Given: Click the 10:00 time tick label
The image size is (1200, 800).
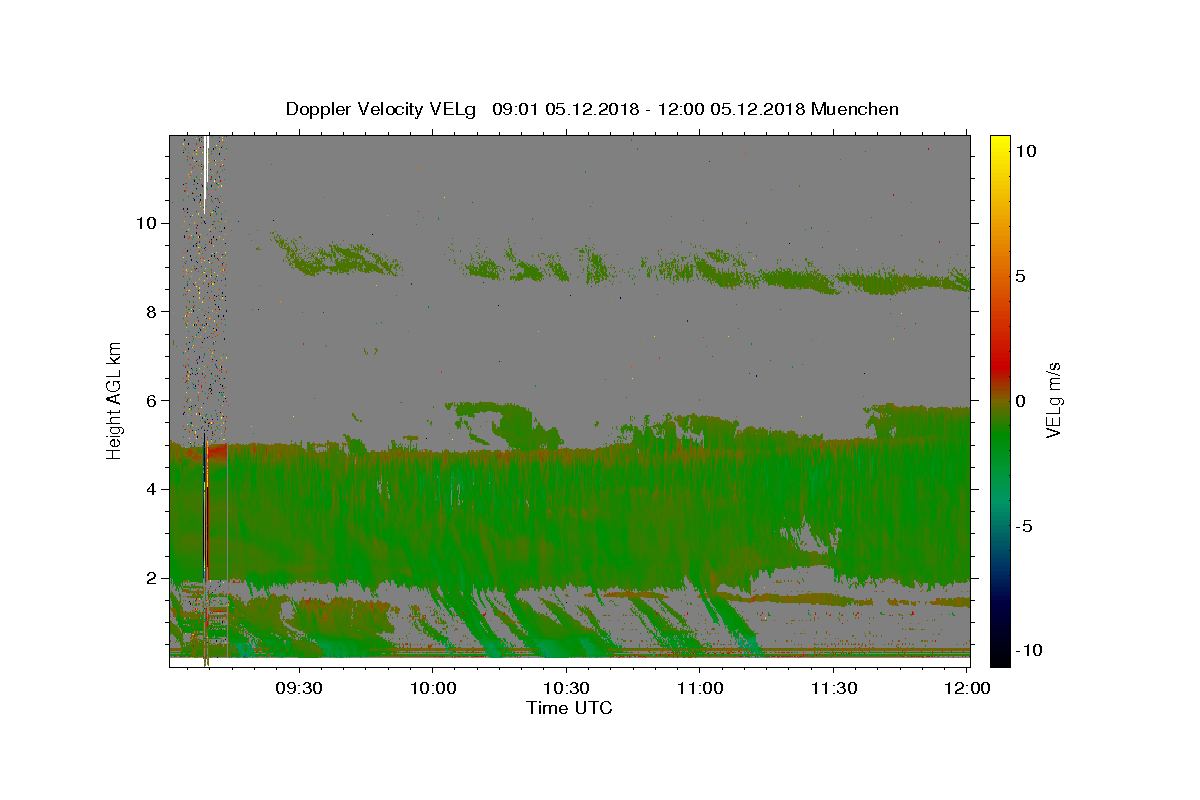Looking at the screenshot, I should (433, 688).
